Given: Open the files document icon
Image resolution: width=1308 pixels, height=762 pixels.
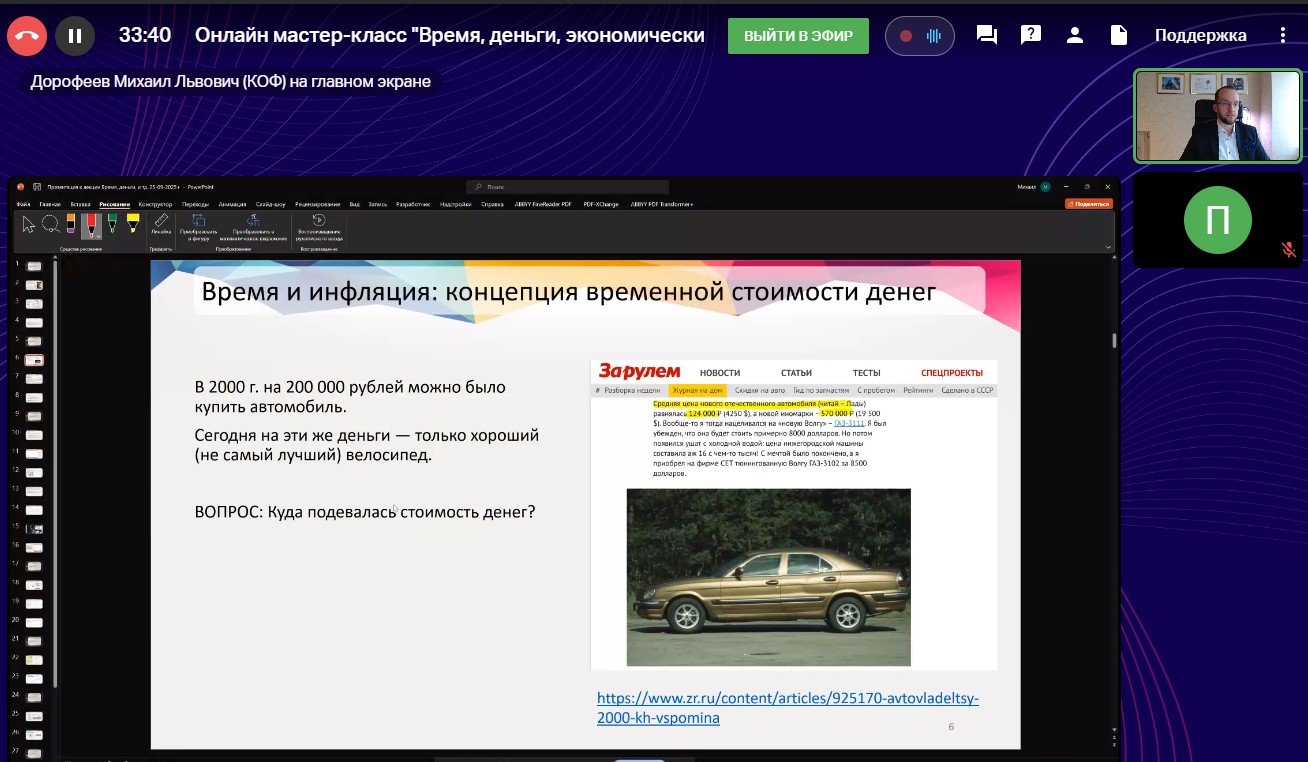Looking at the screenshot, I should tap(1119, 35).
